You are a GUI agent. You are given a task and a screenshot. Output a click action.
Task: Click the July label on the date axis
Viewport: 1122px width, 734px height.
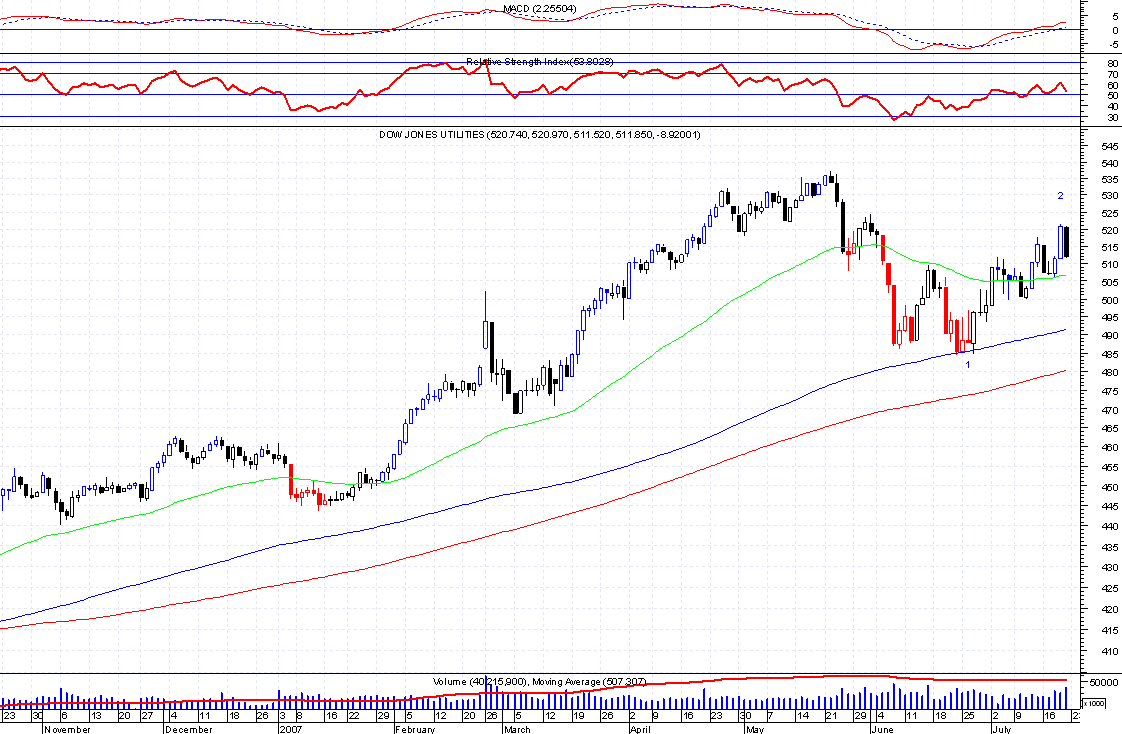pos(1001,729)
